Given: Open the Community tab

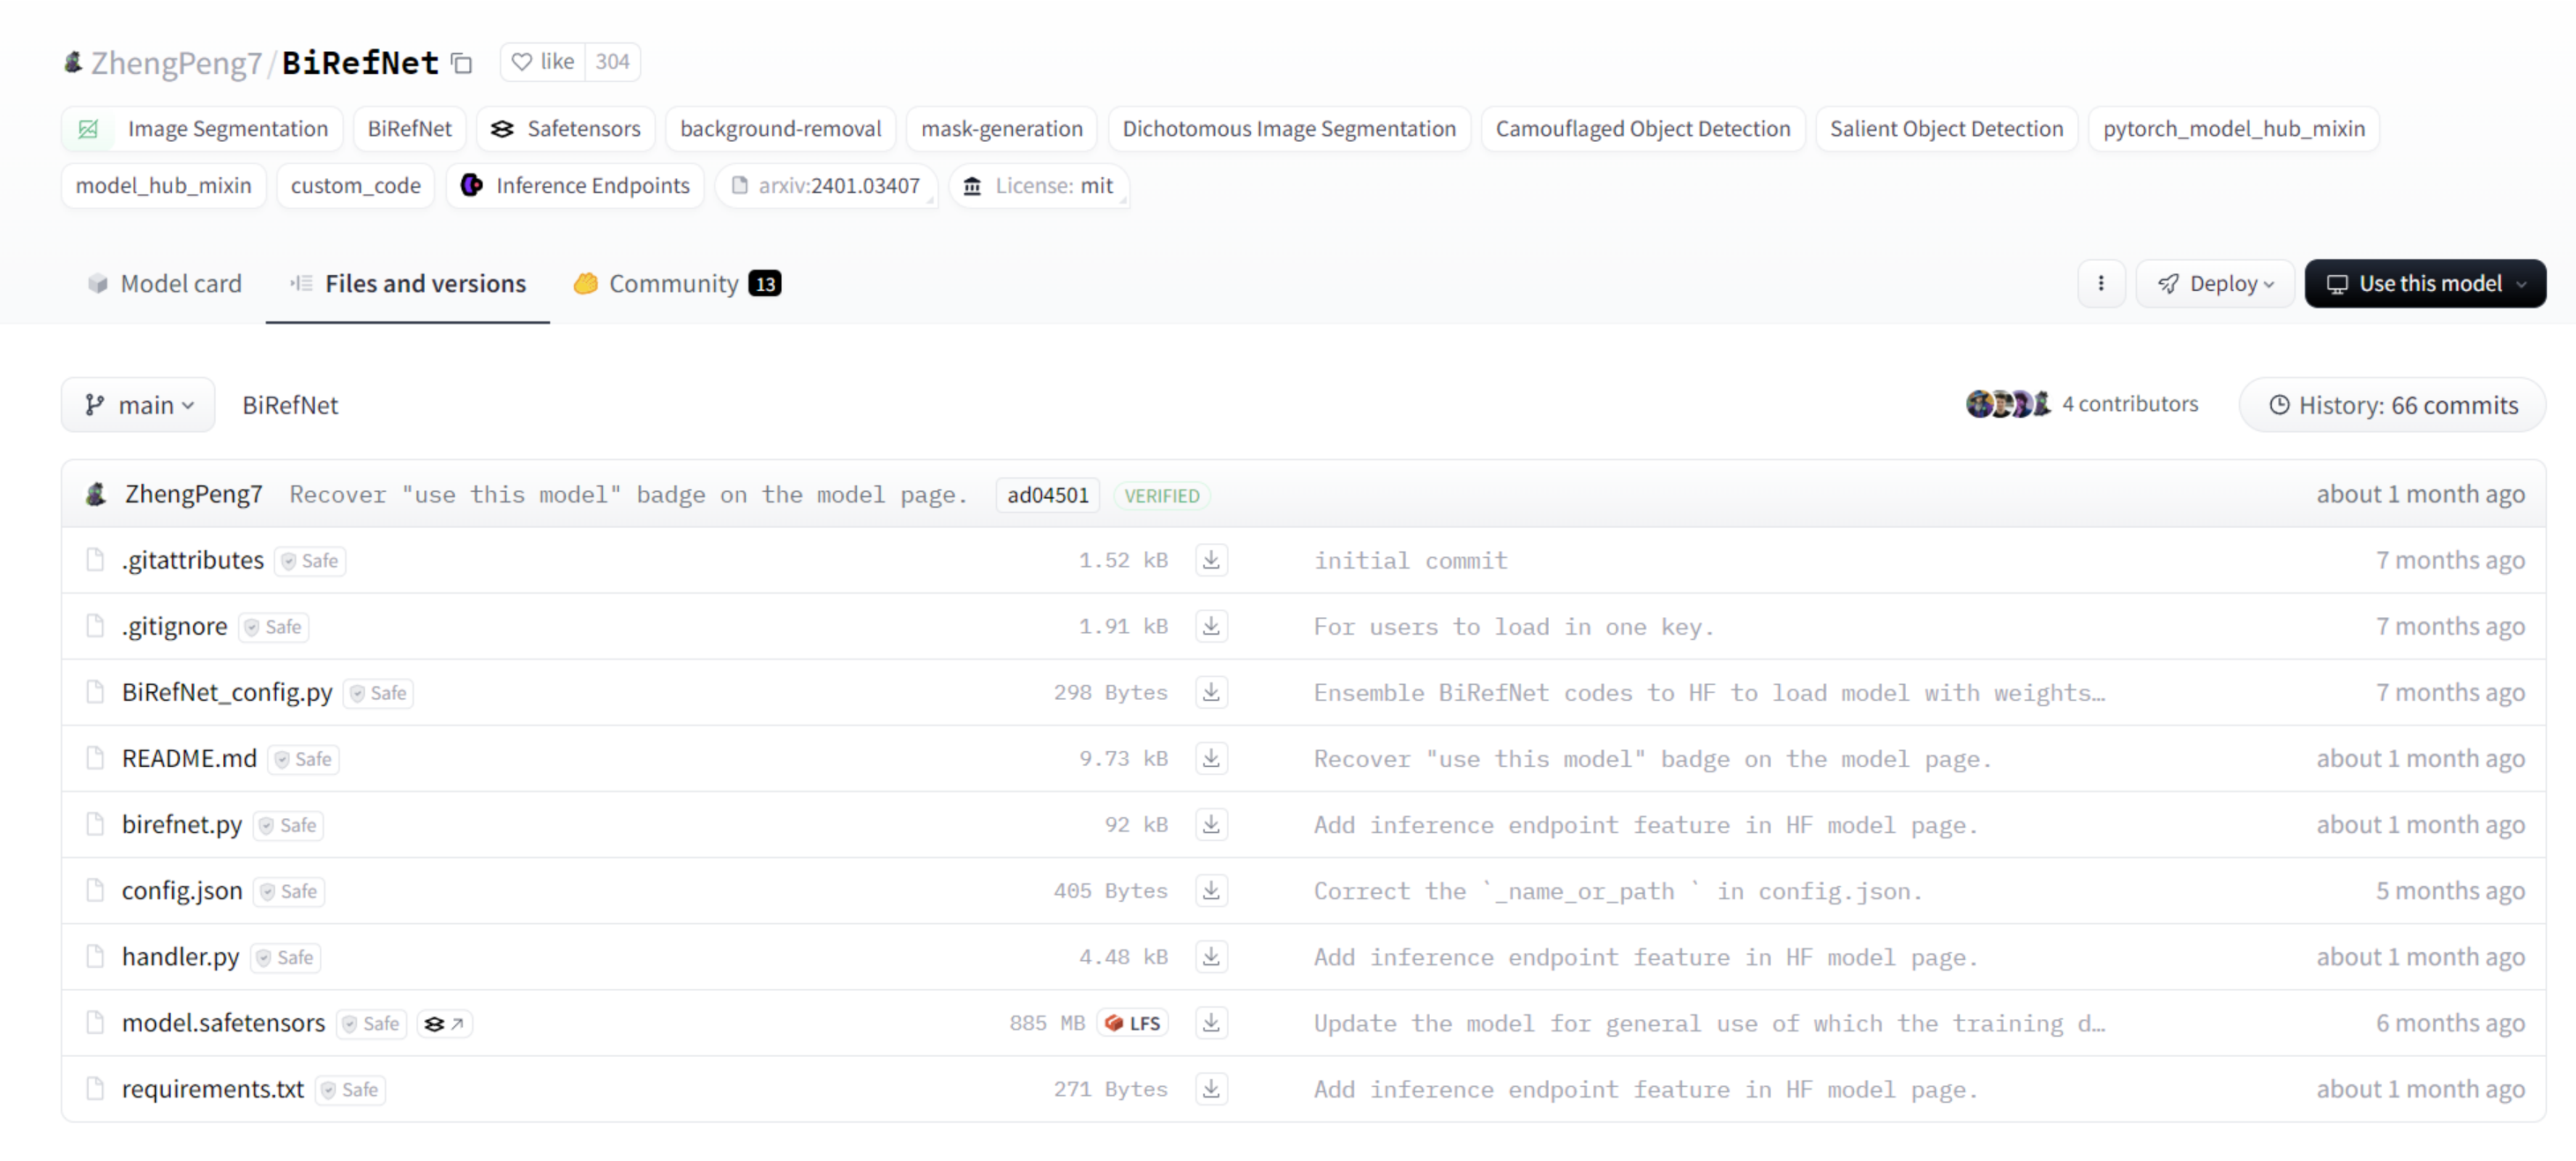Looking at the screenshot, I should click(x=676, y=284).
